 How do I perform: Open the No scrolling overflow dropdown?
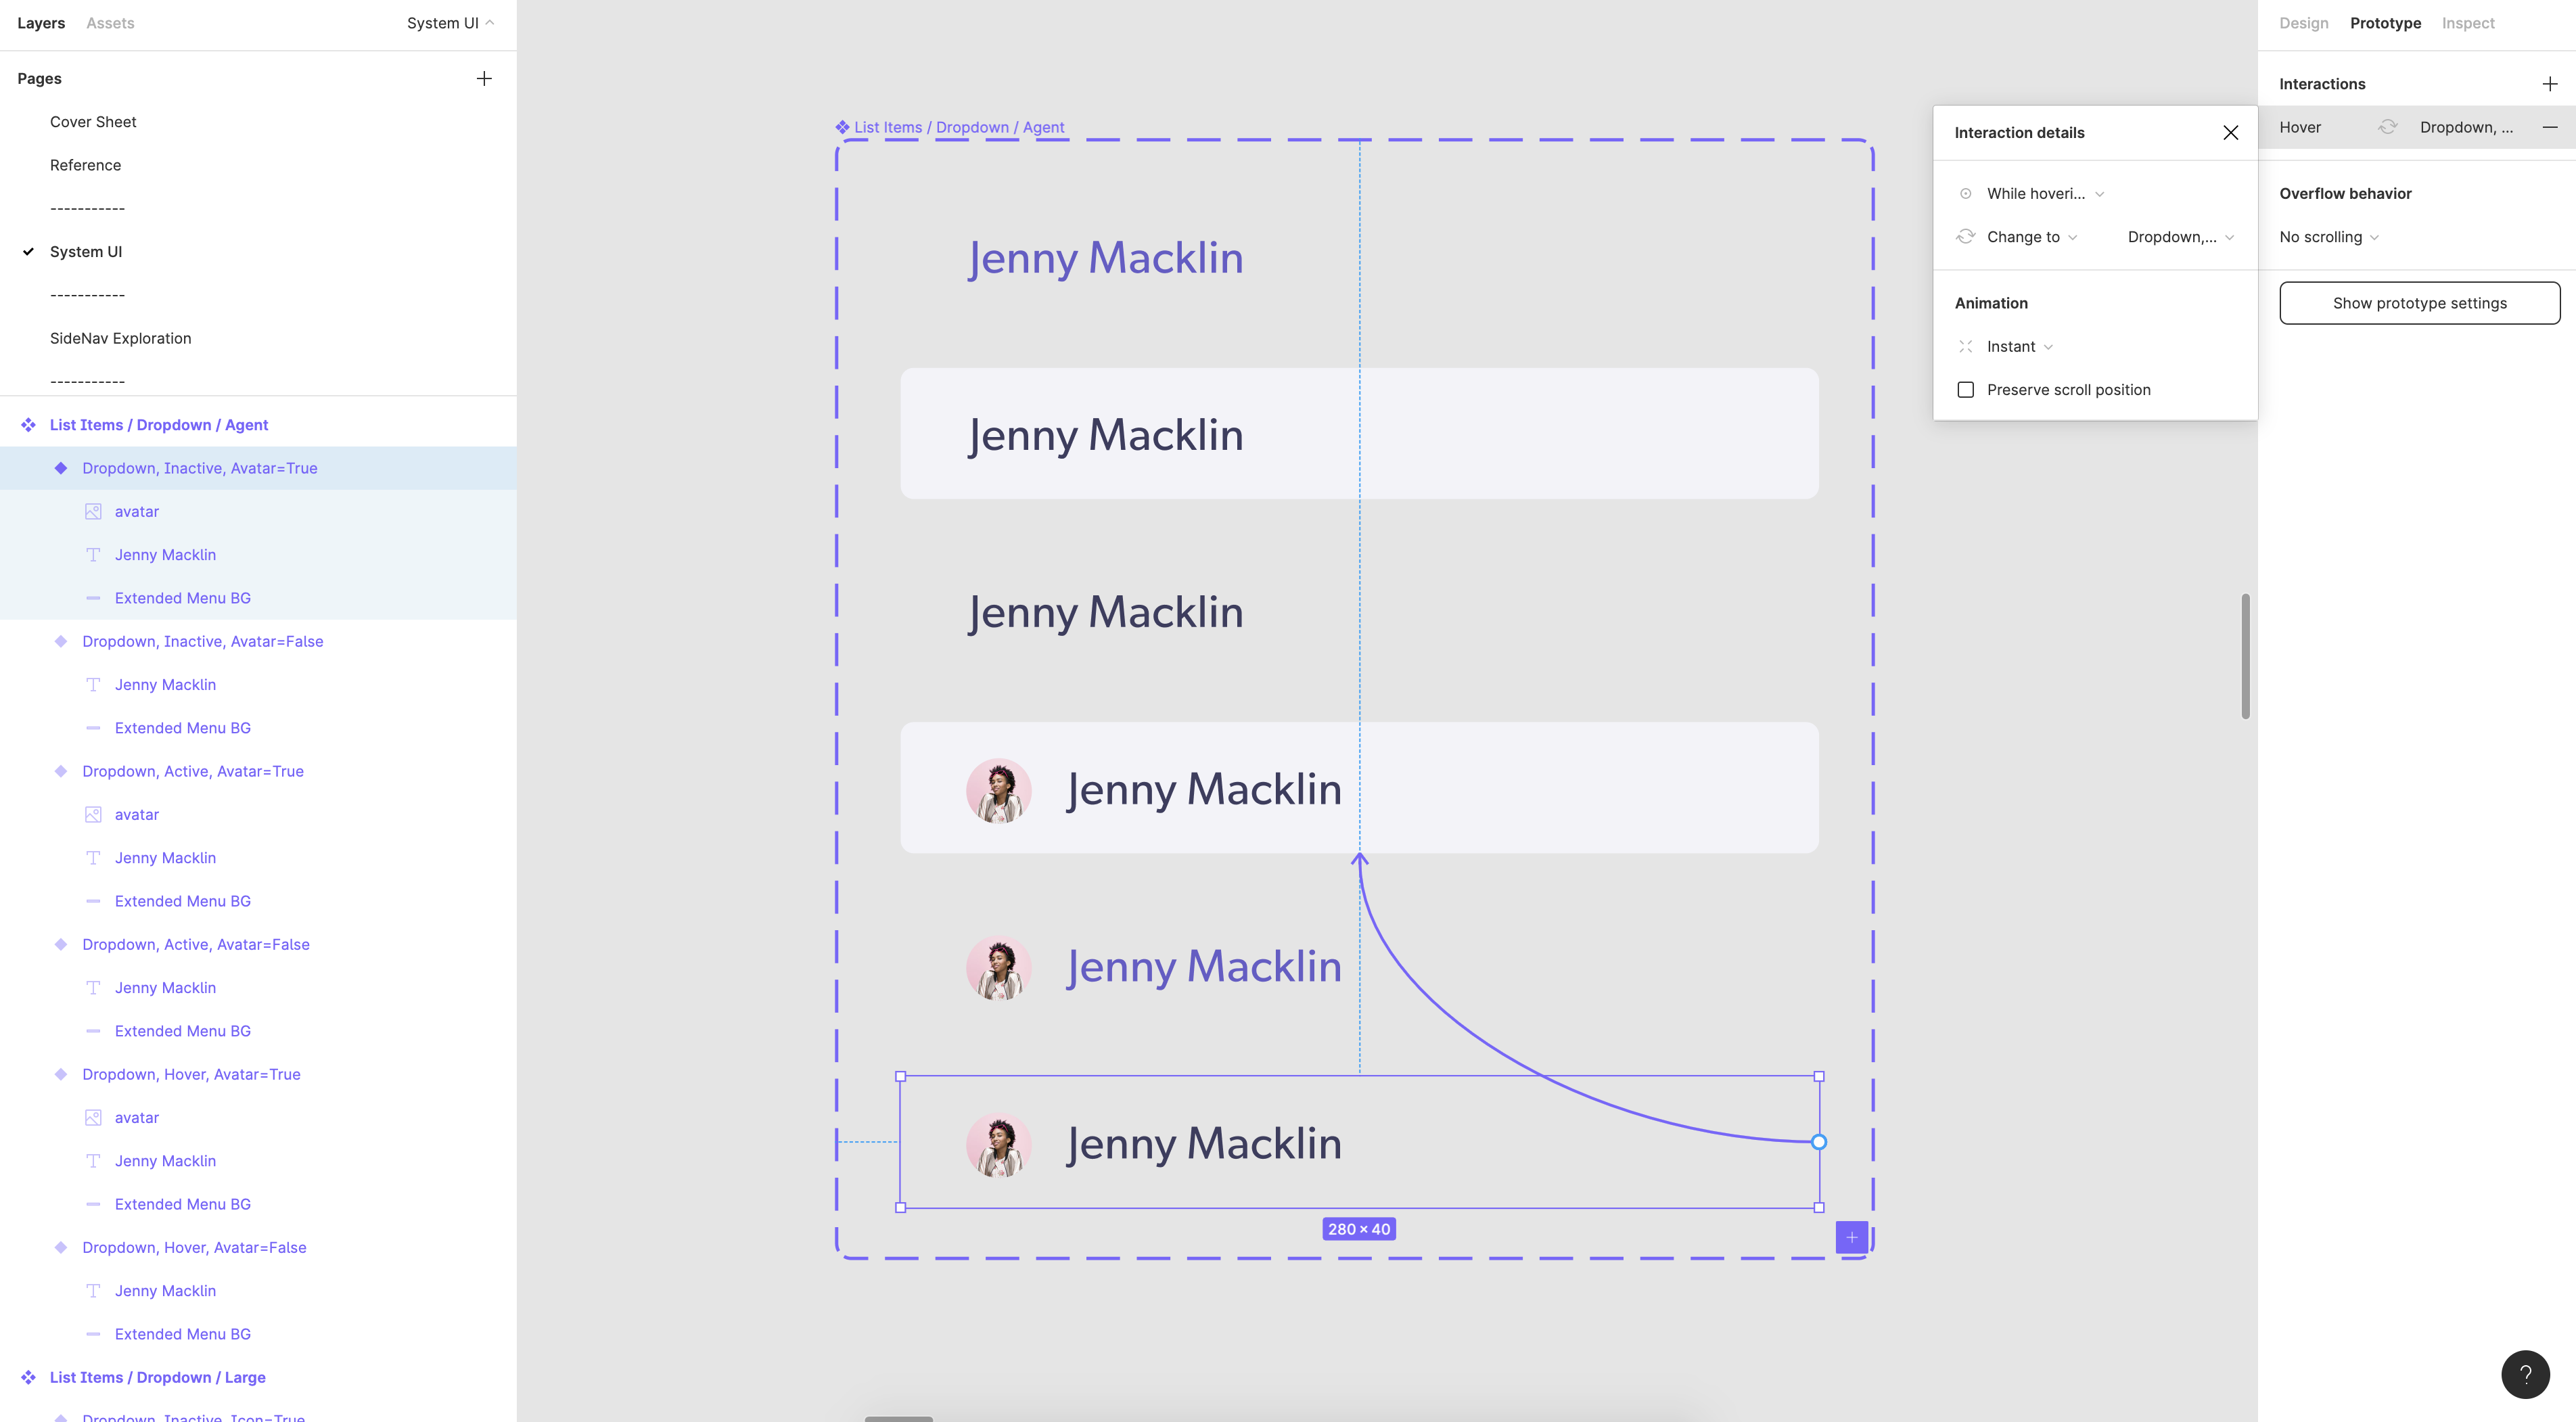pos(2329,237)
